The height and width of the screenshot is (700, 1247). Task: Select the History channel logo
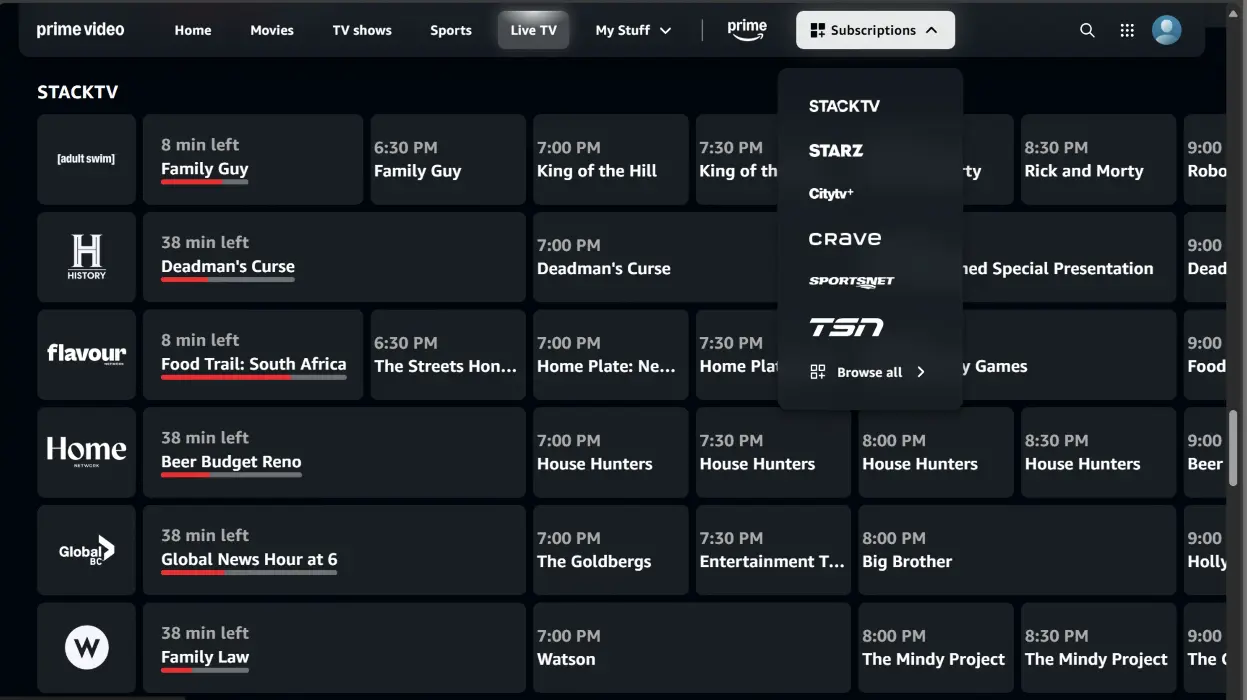click(x=86, y=257)
